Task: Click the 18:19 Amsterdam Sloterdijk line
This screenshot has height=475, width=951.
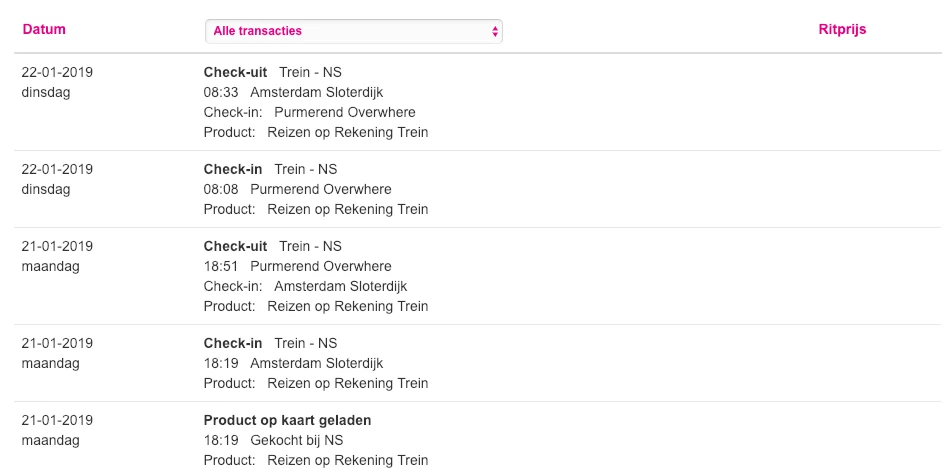Action: coord(293,363)
